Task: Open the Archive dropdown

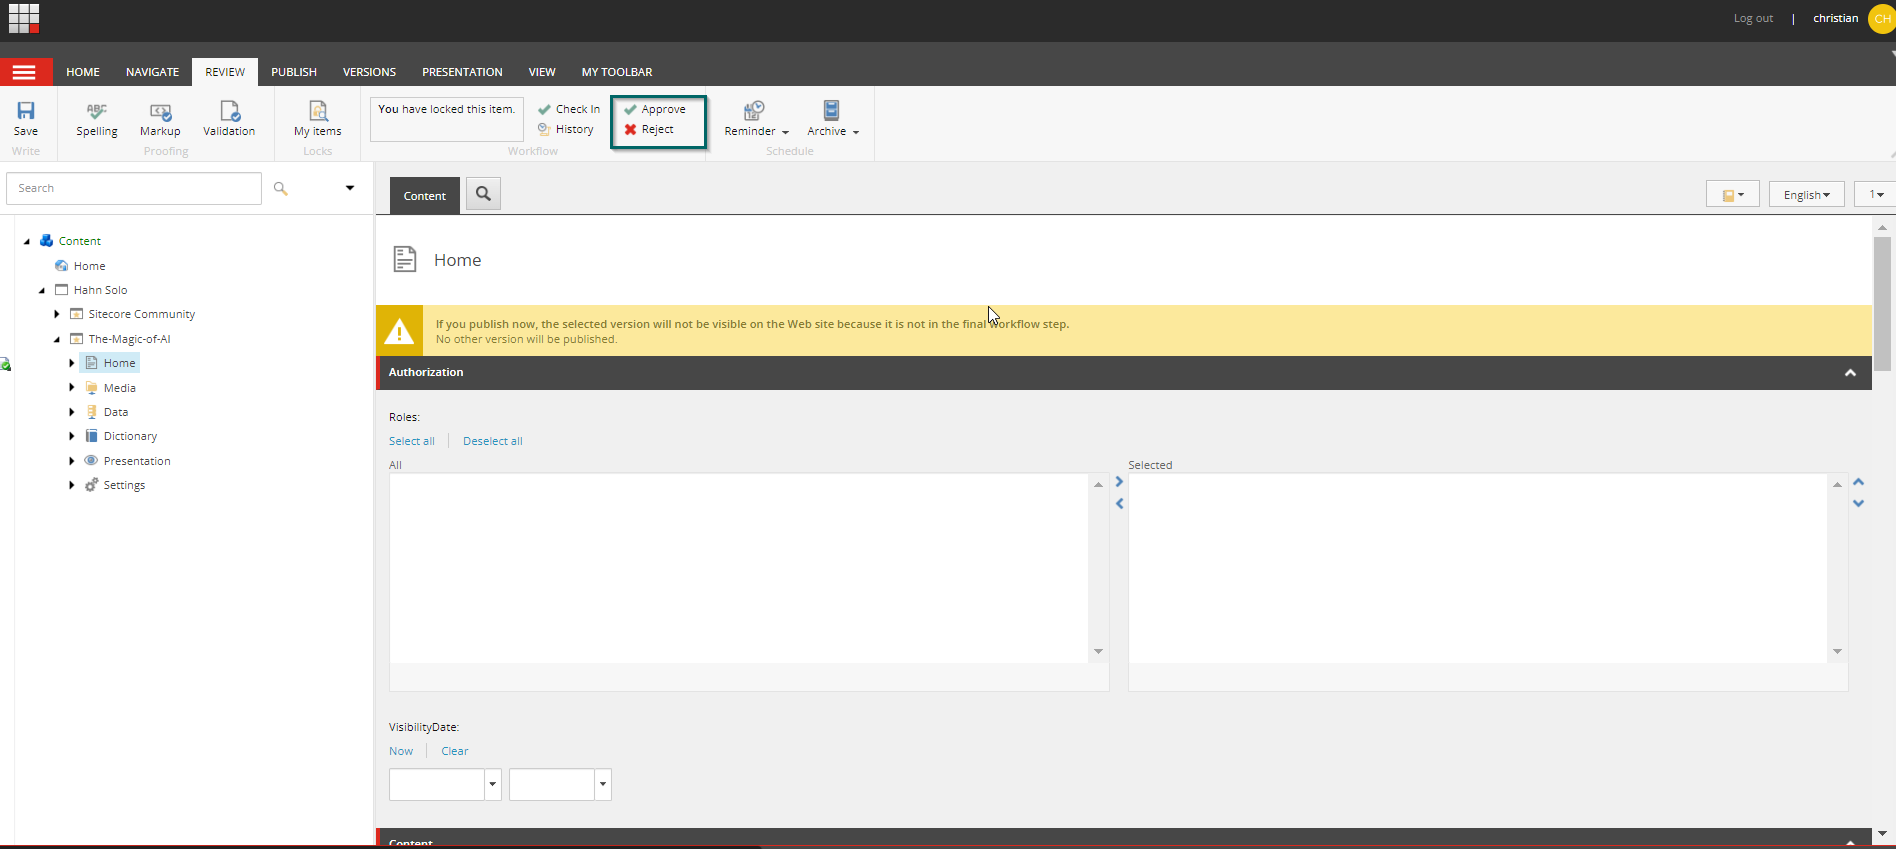Action: [832, 118]
